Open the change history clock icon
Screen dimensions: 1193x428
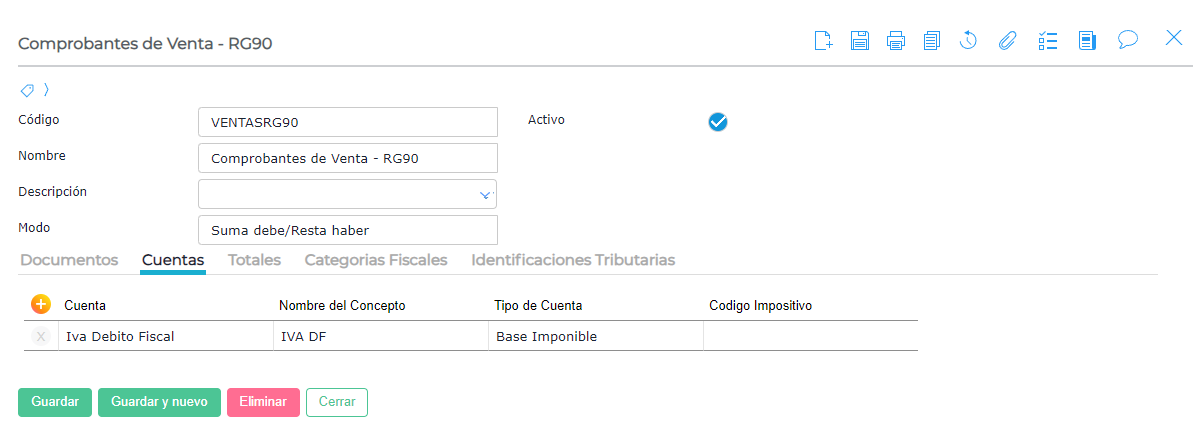pos(968,40)
